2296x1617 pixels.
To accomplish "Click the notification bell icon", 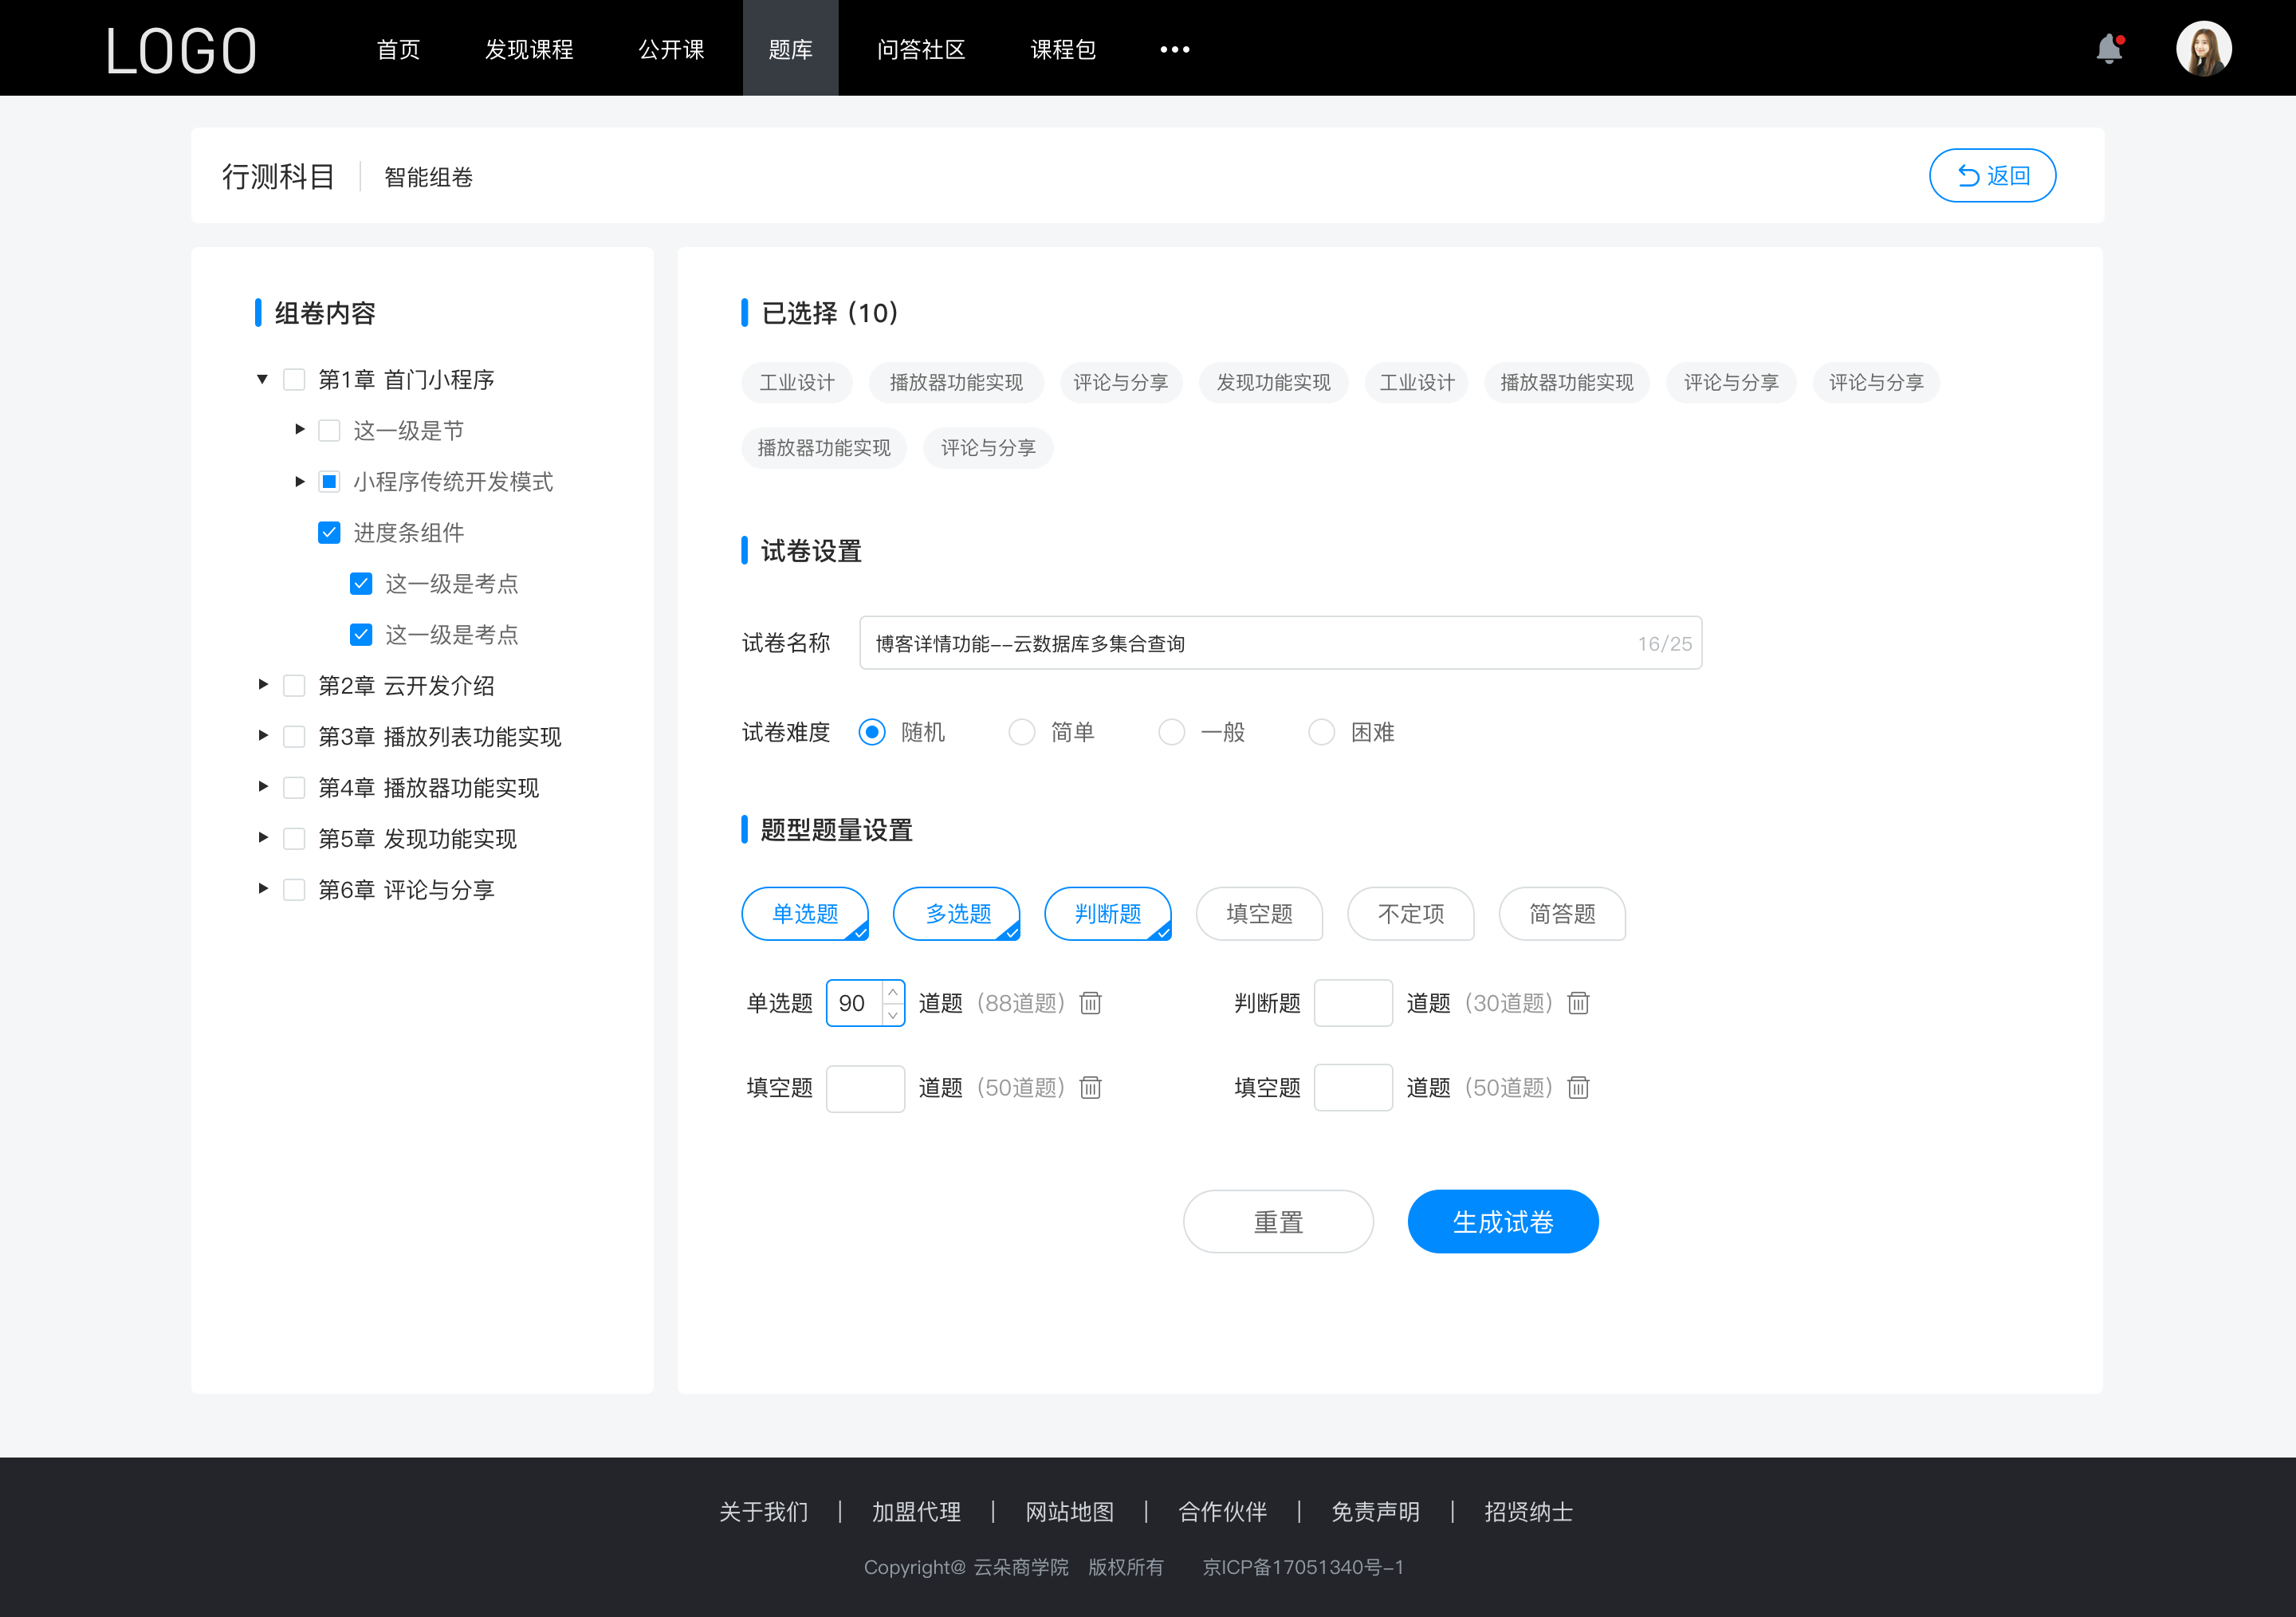I will coord(2113,47).
